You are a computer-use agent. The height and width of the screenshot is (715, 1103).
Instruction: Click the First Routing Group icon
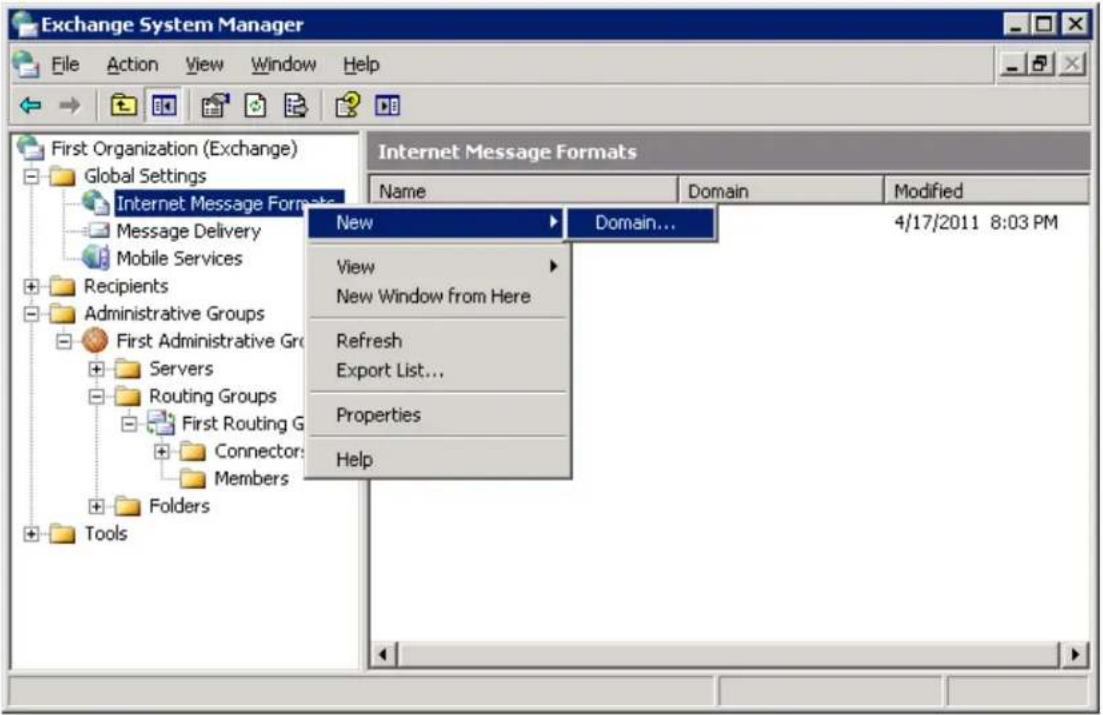pyautogui.click(x=161, y=423)
